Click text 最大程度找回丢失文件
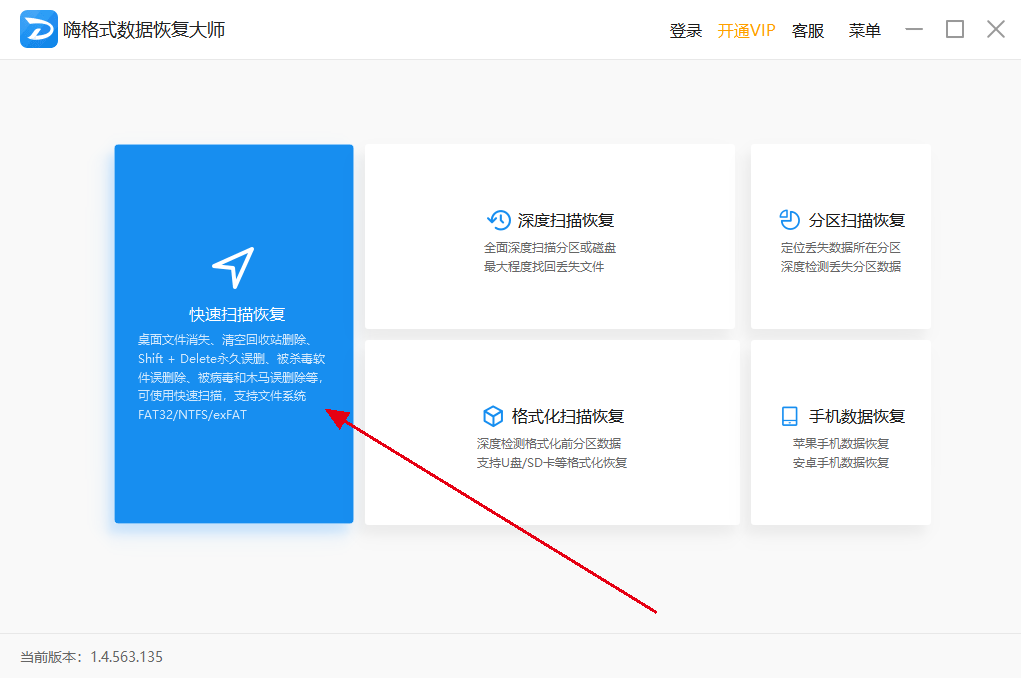This screenshot has width=1021, height=678. (544, 266)
